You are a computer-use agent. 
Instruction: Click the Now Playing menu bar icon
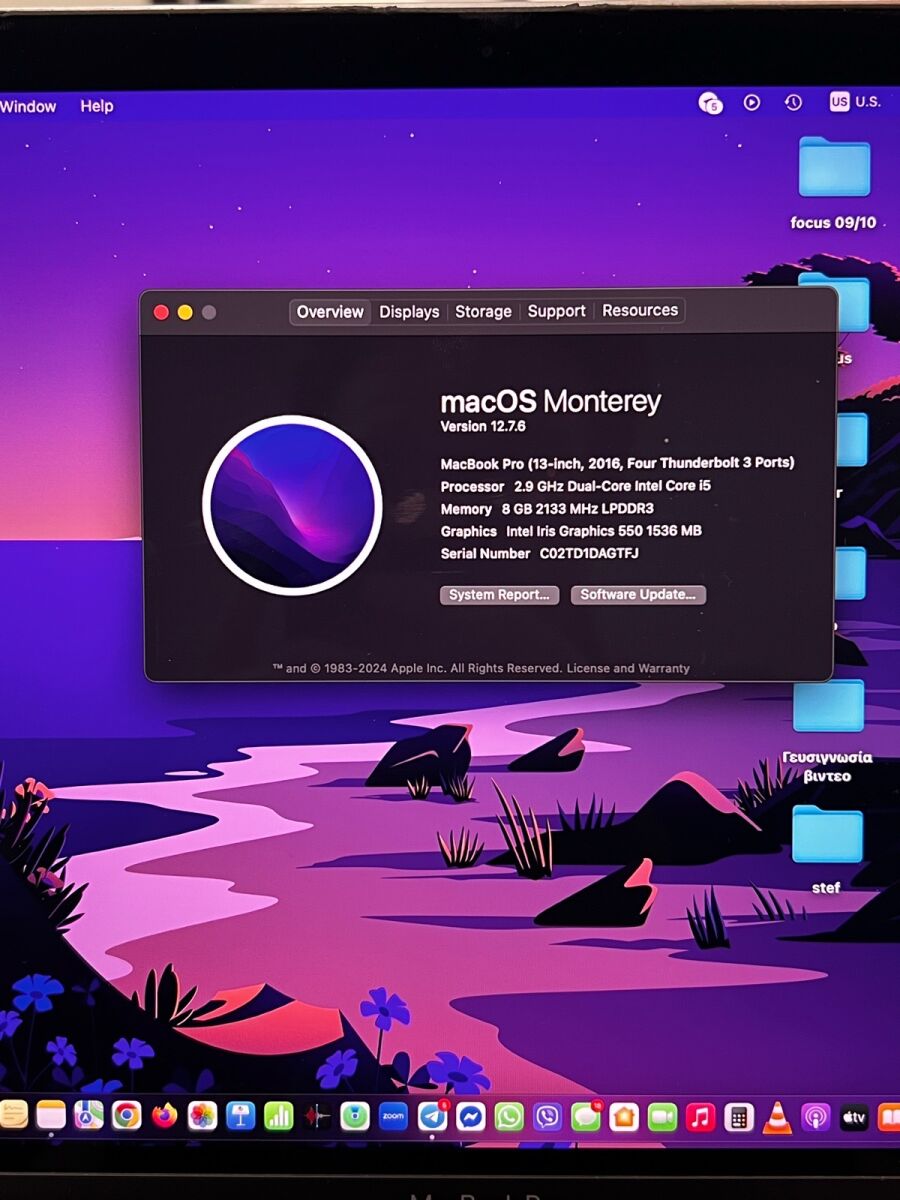(x=752, y=102)
